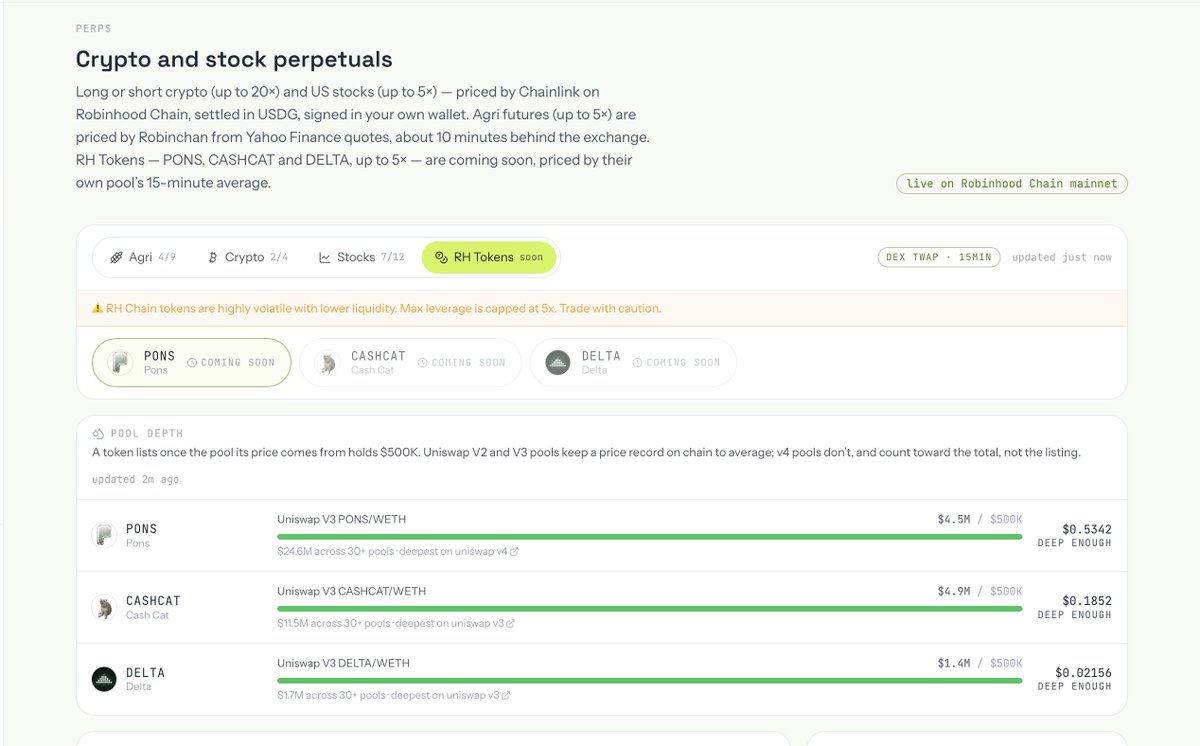Select the CASHCAT coming soon card
The image size is (1200, 746).
410,362
